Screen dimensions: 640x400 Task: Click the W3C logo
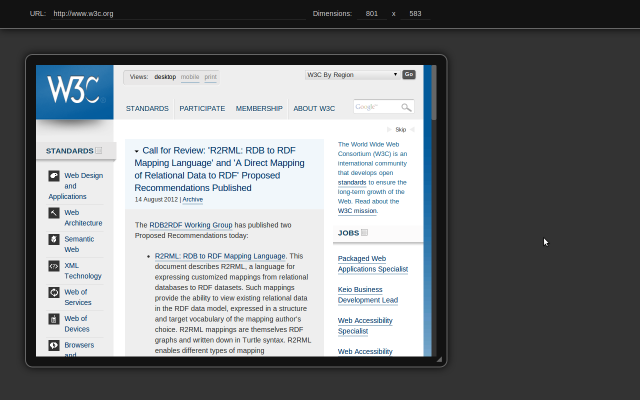point(75,91)
